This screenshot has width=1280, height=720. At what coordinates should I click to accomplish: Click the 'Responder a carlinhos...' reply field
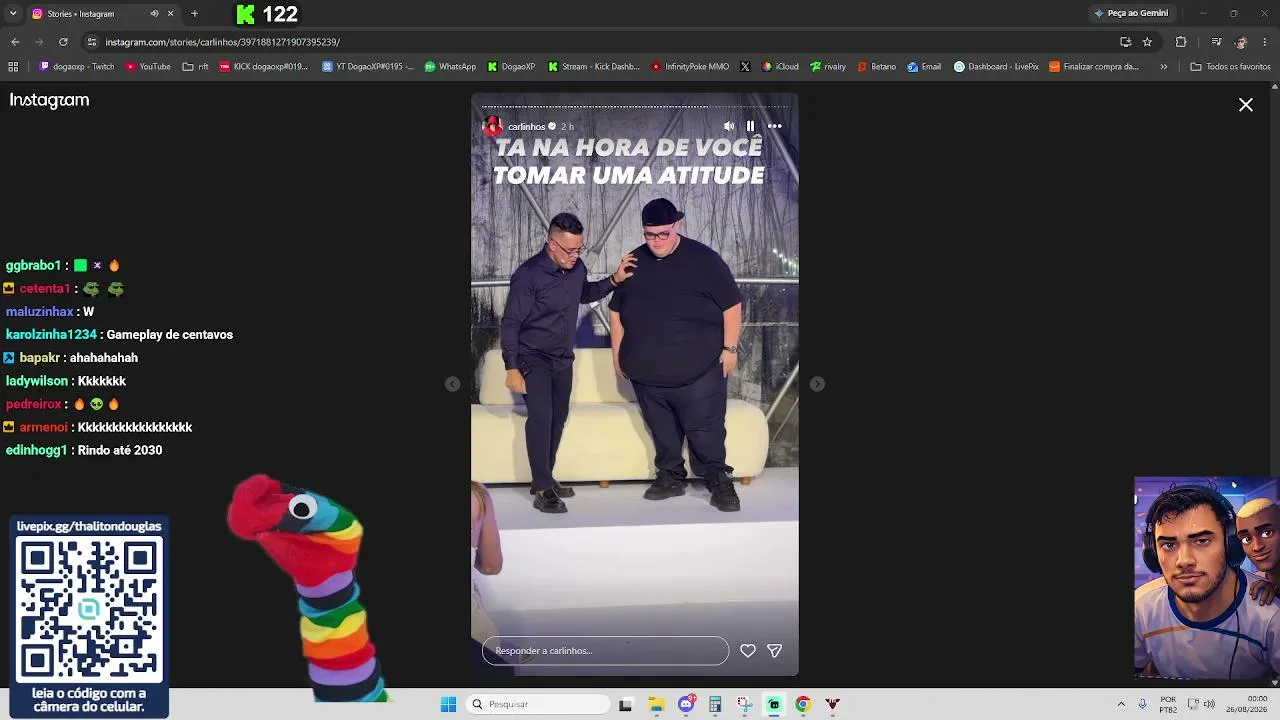point(605,651)
